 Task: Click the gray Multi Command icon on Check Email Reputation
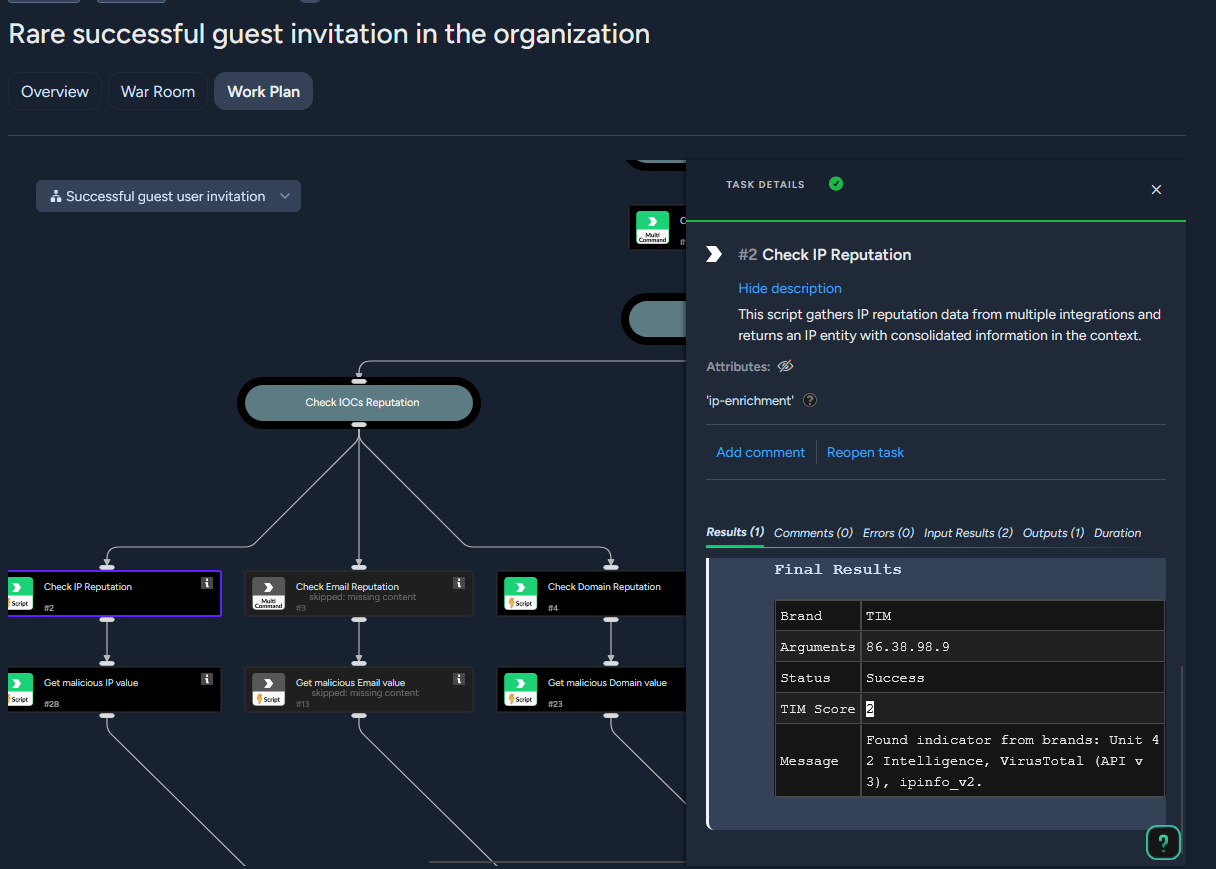tap(268, 593)
